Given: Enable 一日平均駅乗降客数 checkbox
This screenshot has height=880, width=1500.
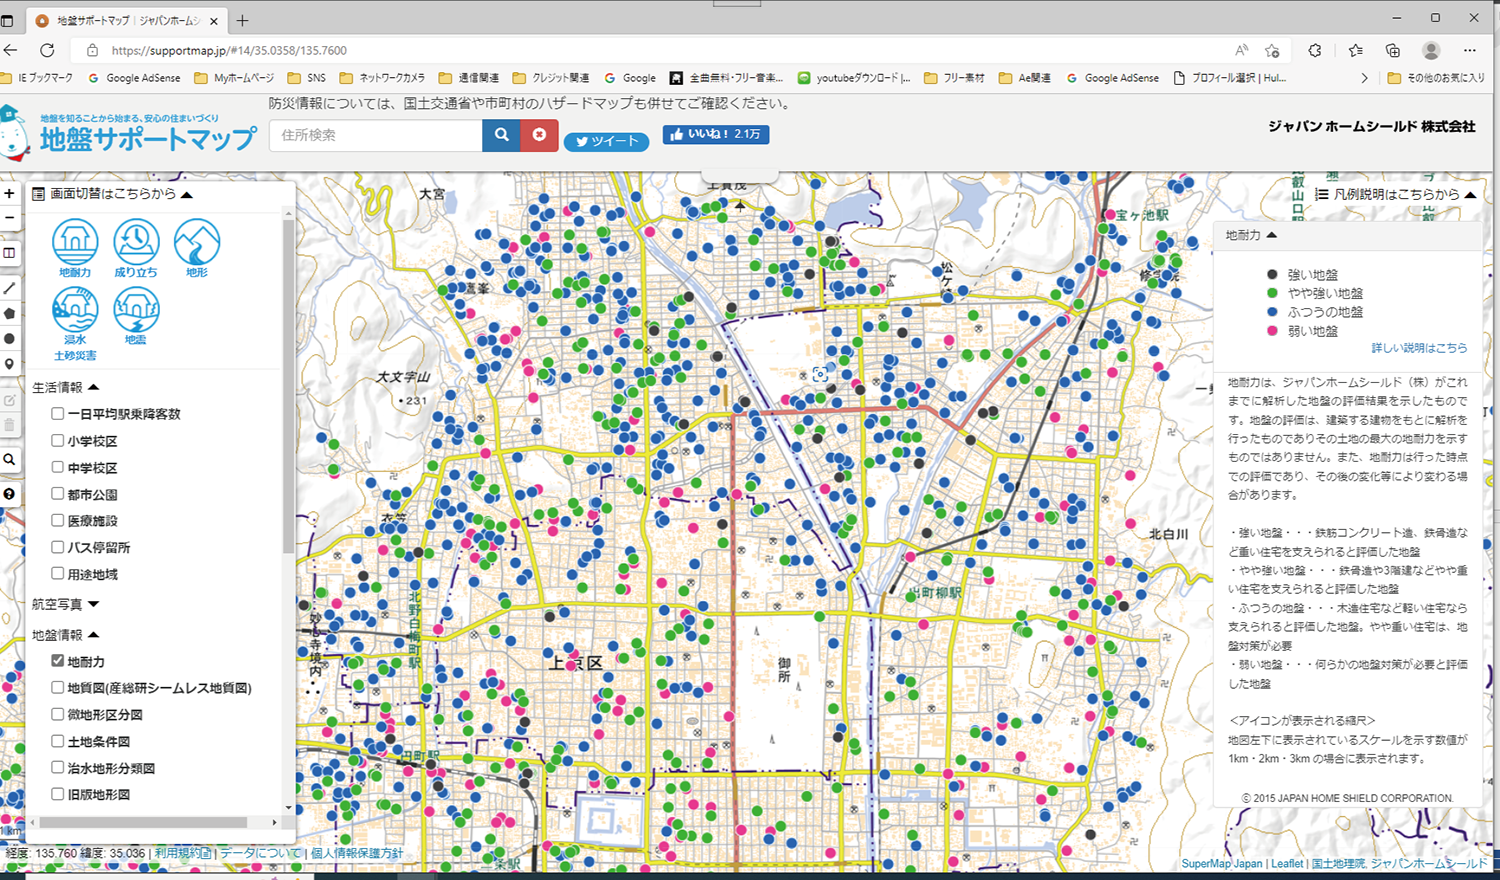Looking at the screenshot, I should click(x=58, y=413).
